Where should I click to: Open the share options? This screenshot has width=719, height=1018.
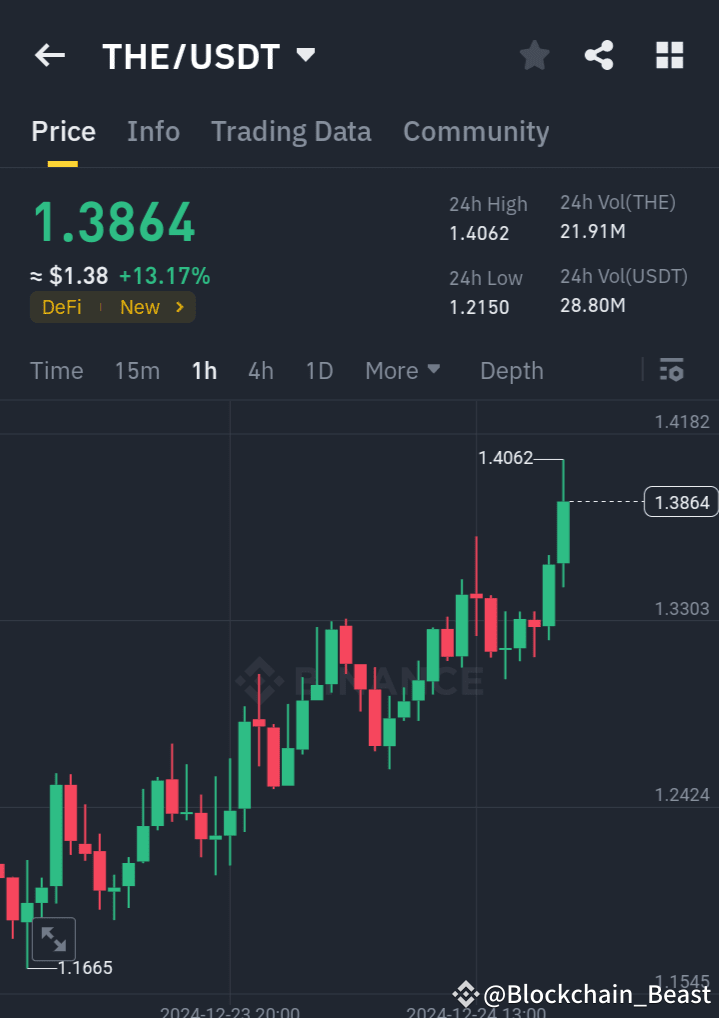coord(599,55)
